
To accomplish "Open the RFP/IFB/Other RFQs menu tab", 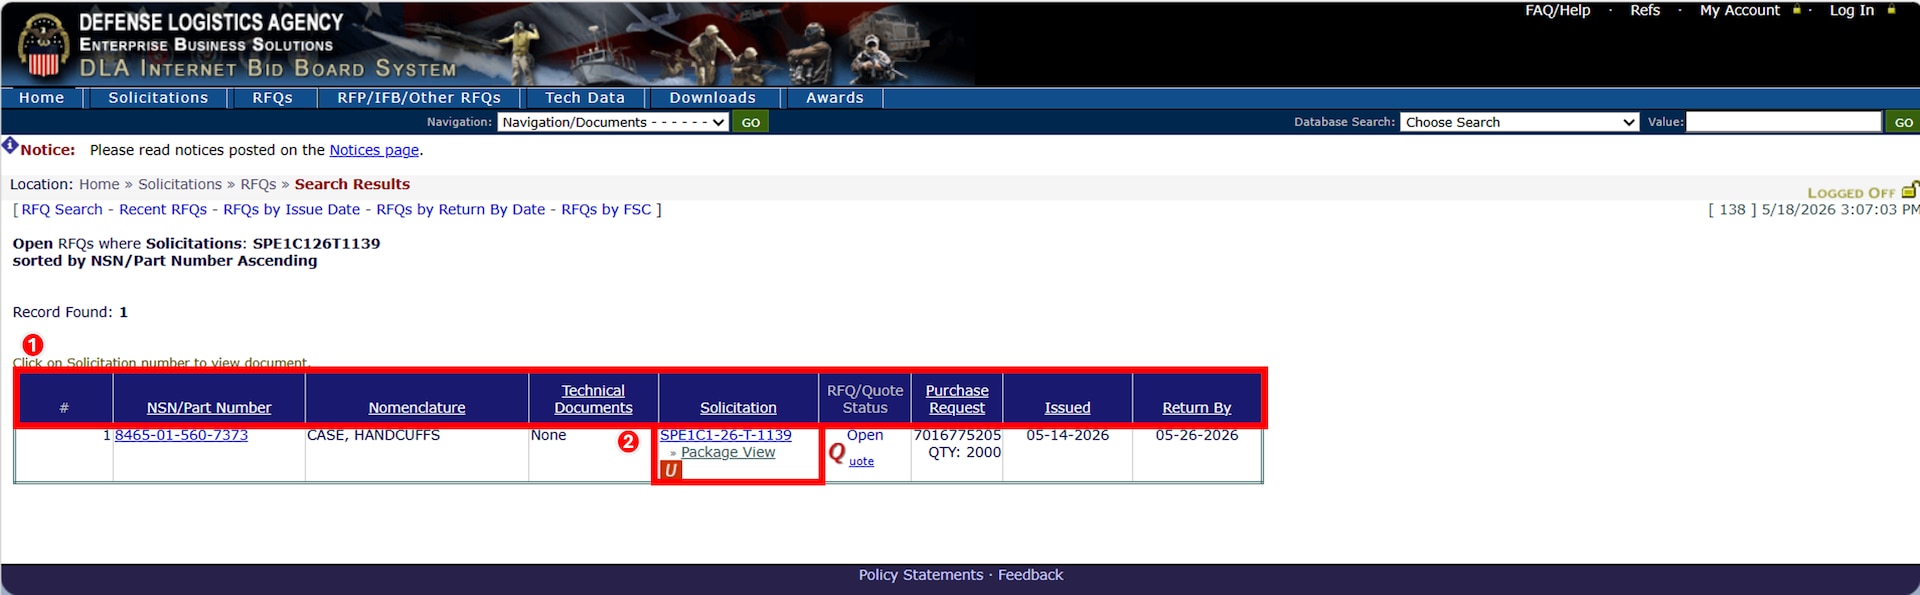I will point(419,98).
